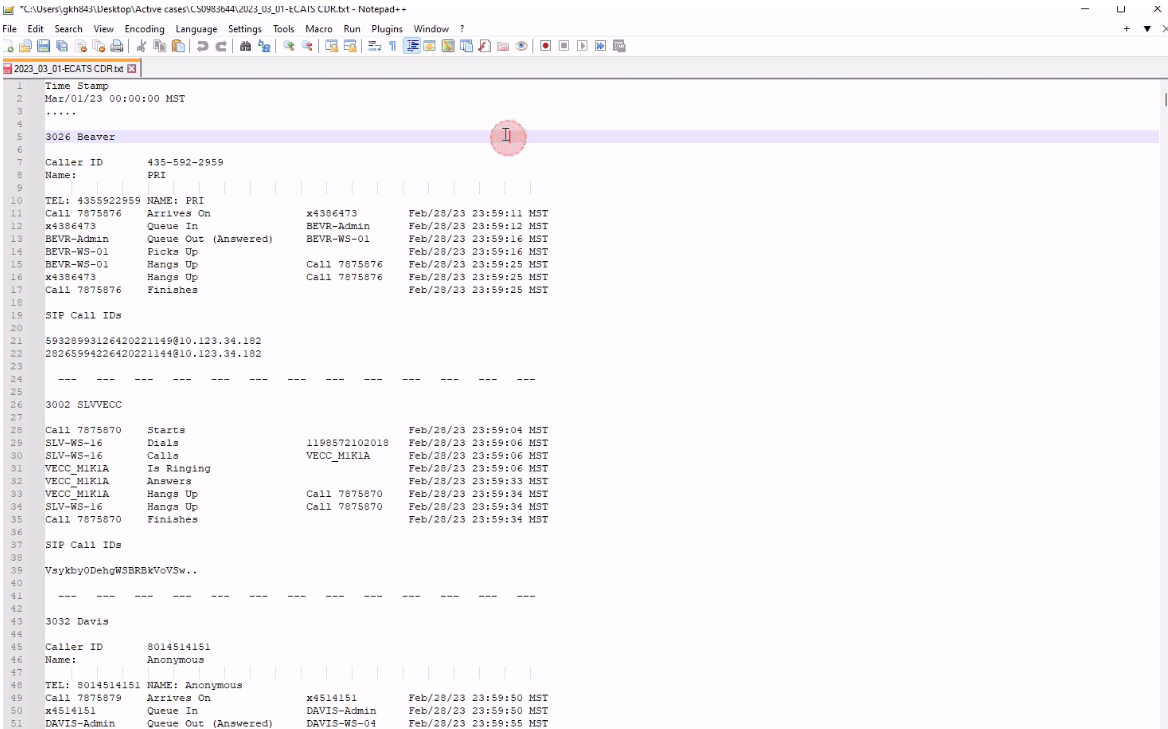Image resolution: width=1168 pixels, height=729 pixels.
Task: Save the current file via toolbar
Action: pos(43,46)
